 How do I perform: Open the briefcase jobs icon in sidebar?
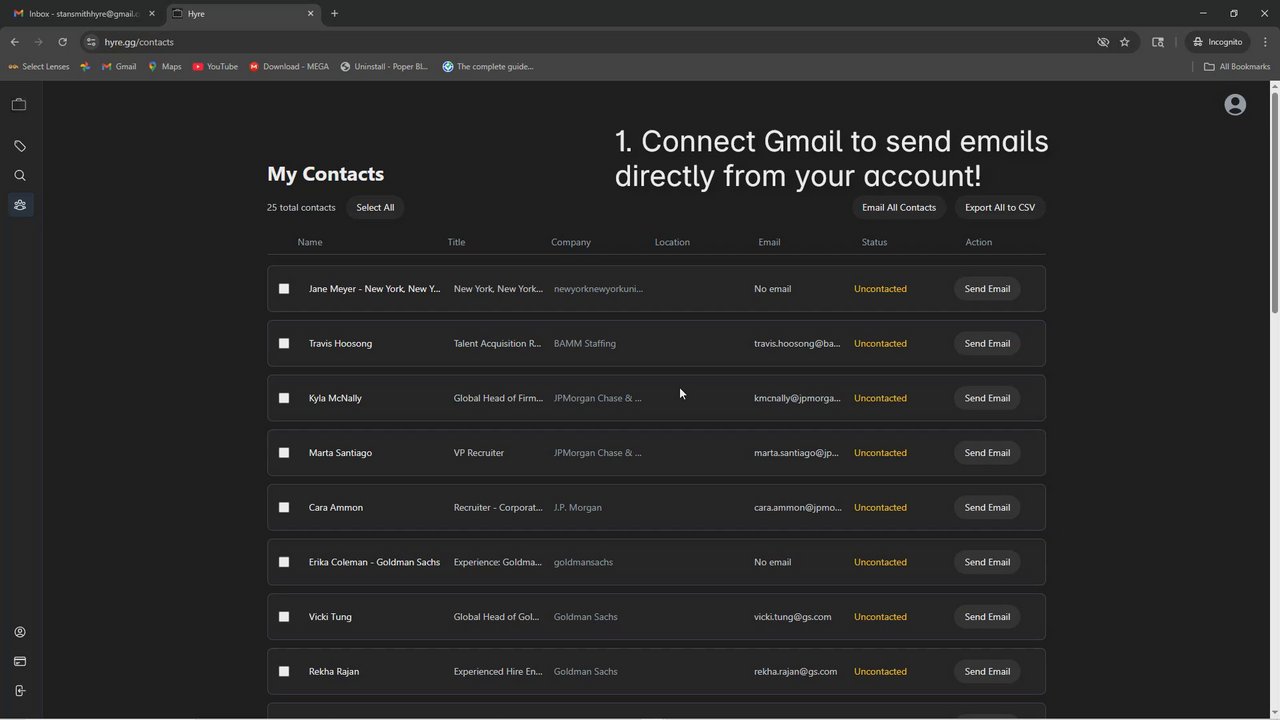click(x=19, y=104)
